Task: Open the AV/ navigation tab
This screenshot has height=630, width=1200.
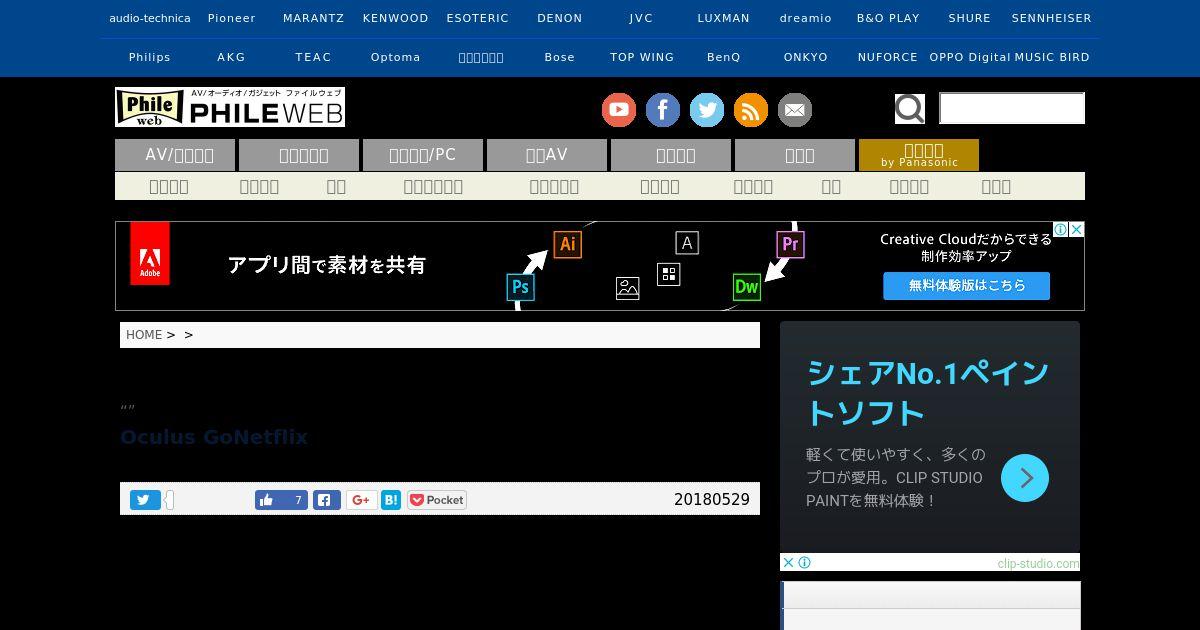Action: coord(175,155)
